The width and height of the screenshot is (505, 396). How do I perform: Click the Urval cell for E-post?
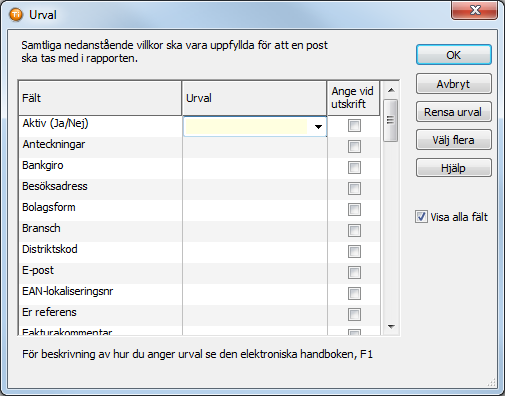point(255,273)
